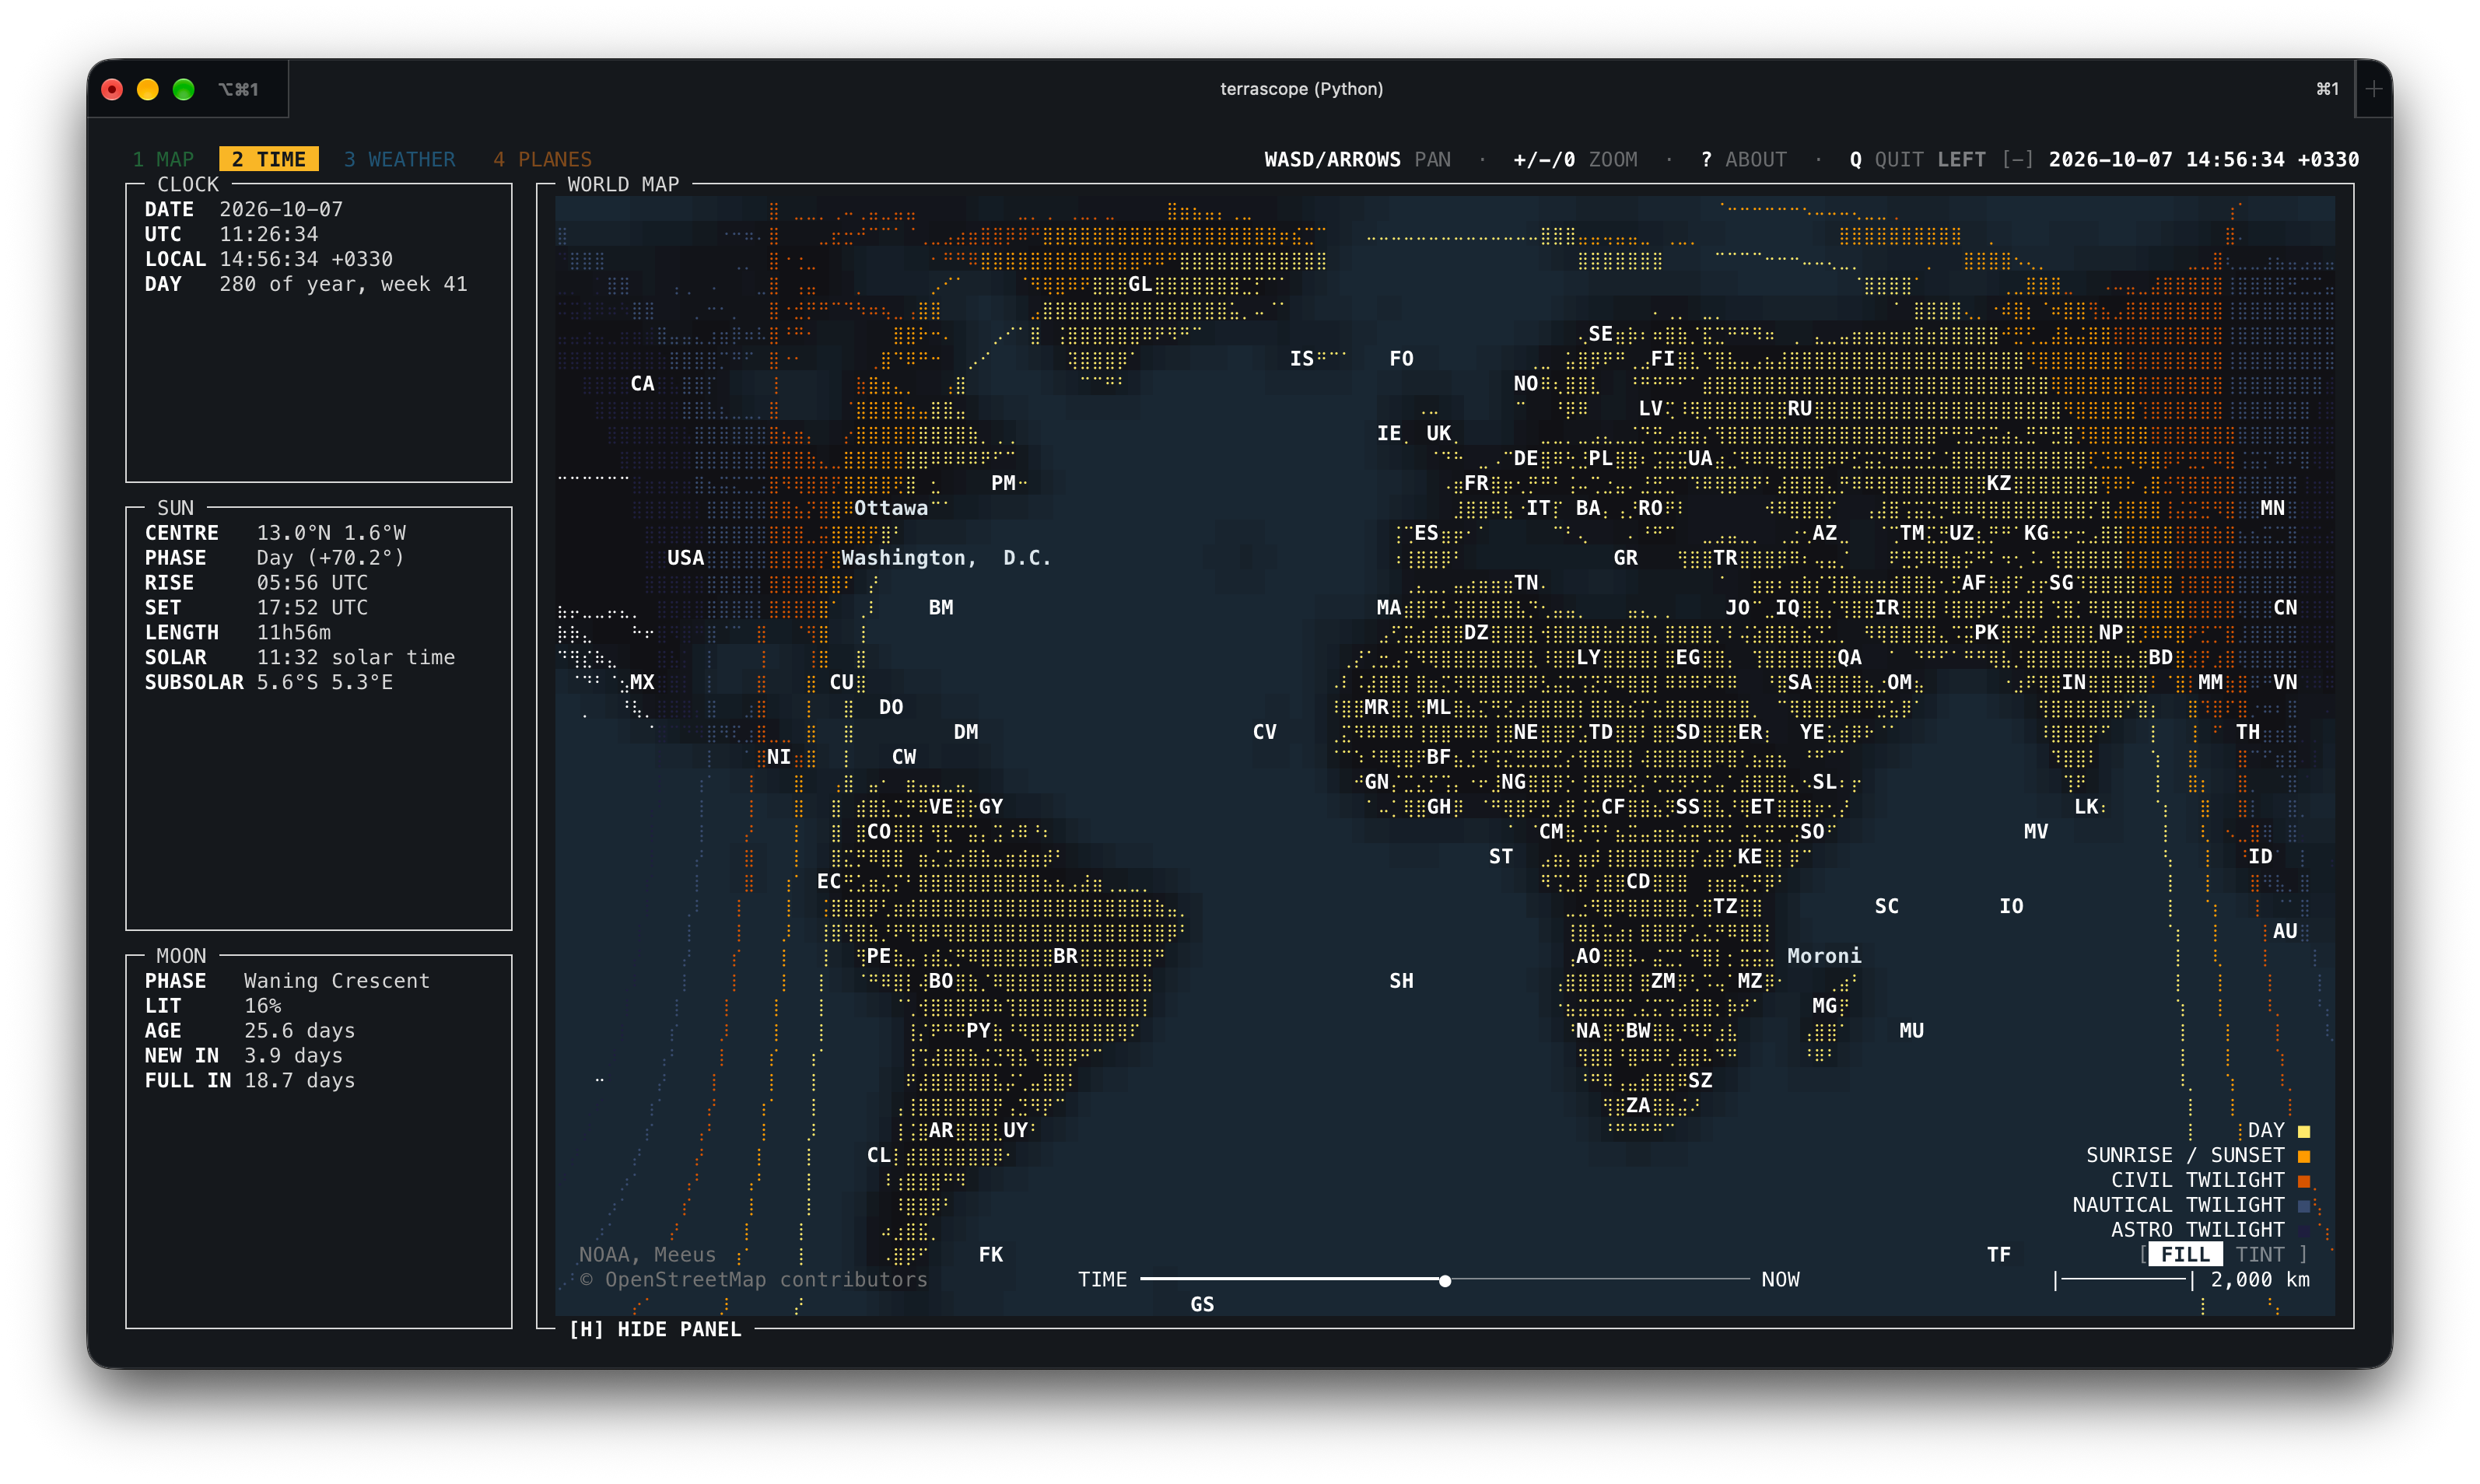
Task: Open the 3 WEATHER tab
Action: (399, 159)
